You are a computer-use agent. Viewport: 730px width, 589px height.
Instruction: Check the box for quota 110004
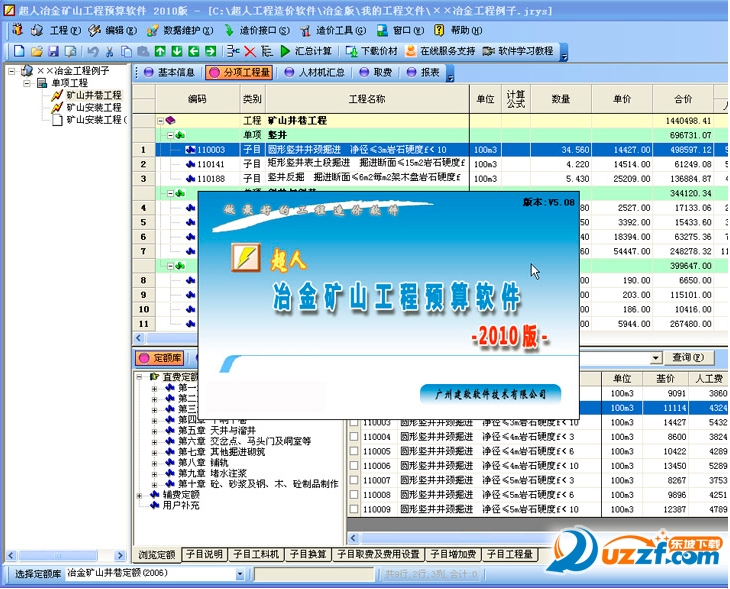pyautogui.click(x=354, y=437)
